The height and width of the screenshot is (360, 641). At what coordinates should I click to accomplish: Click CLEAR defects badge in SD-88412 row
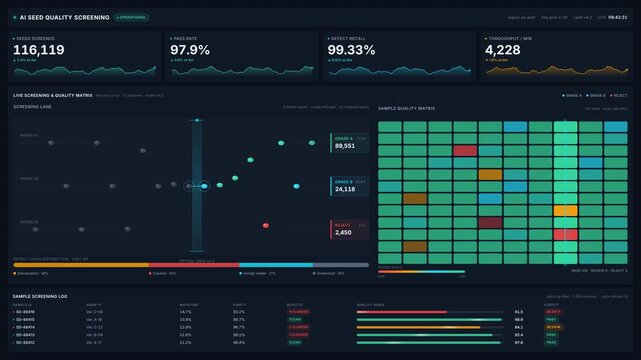(295, 343)
